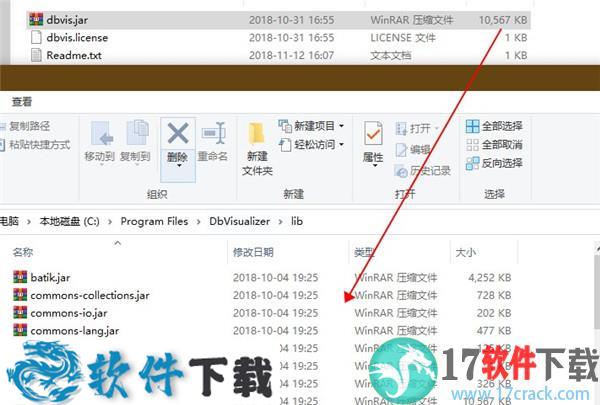Click Invert Selection (反向选择) icon
The image size is (600, 405).
point(473,163)
